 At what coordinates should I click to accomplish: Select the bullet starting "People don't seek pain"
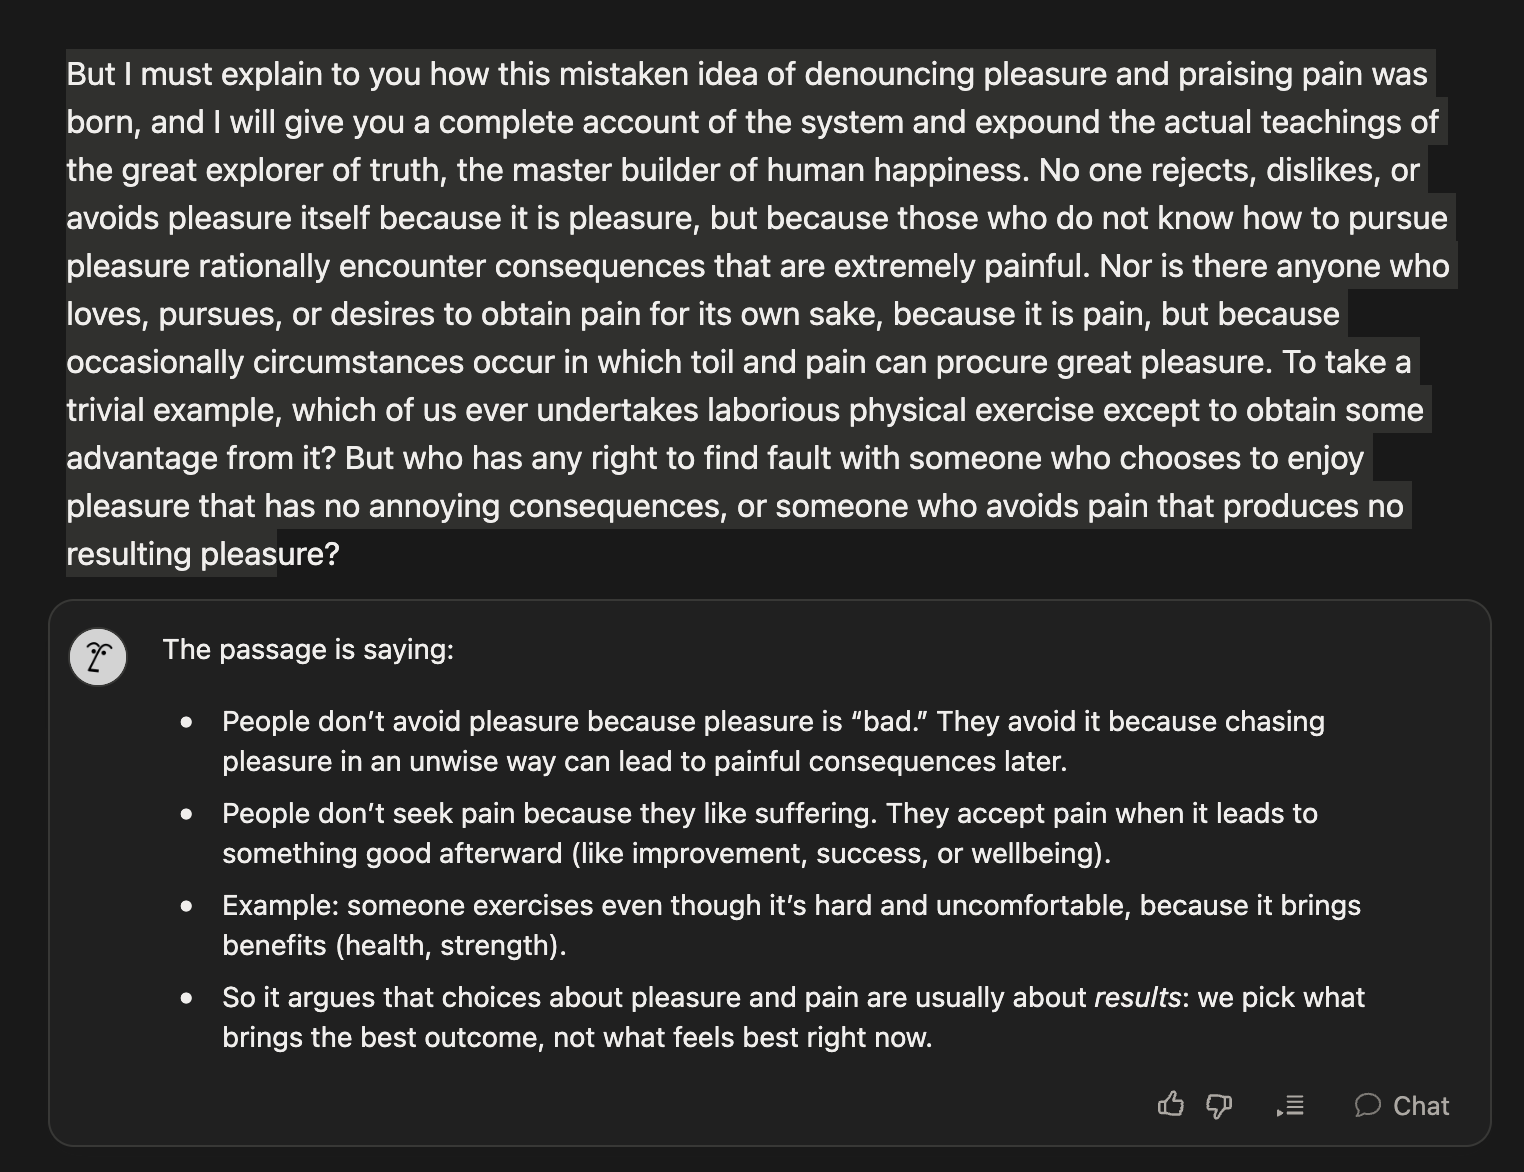(770, 833)
